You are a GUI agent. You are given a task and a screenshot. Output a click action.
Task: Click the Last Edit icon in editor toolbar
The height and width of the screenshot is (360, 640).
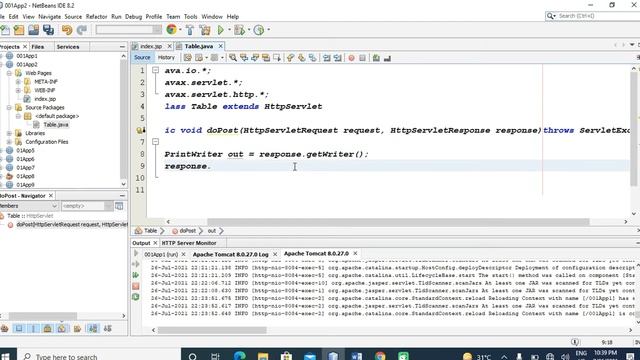[187, 58]
